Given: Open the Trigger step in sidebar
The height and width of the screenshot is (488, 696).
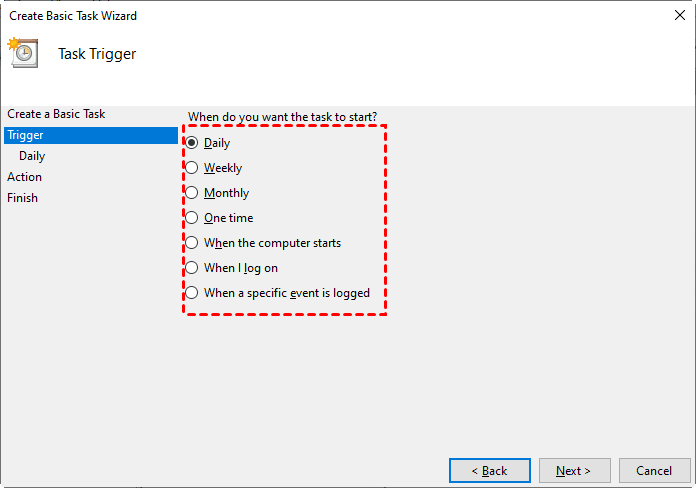Looking at the screenshot, I should click(24, 135).
